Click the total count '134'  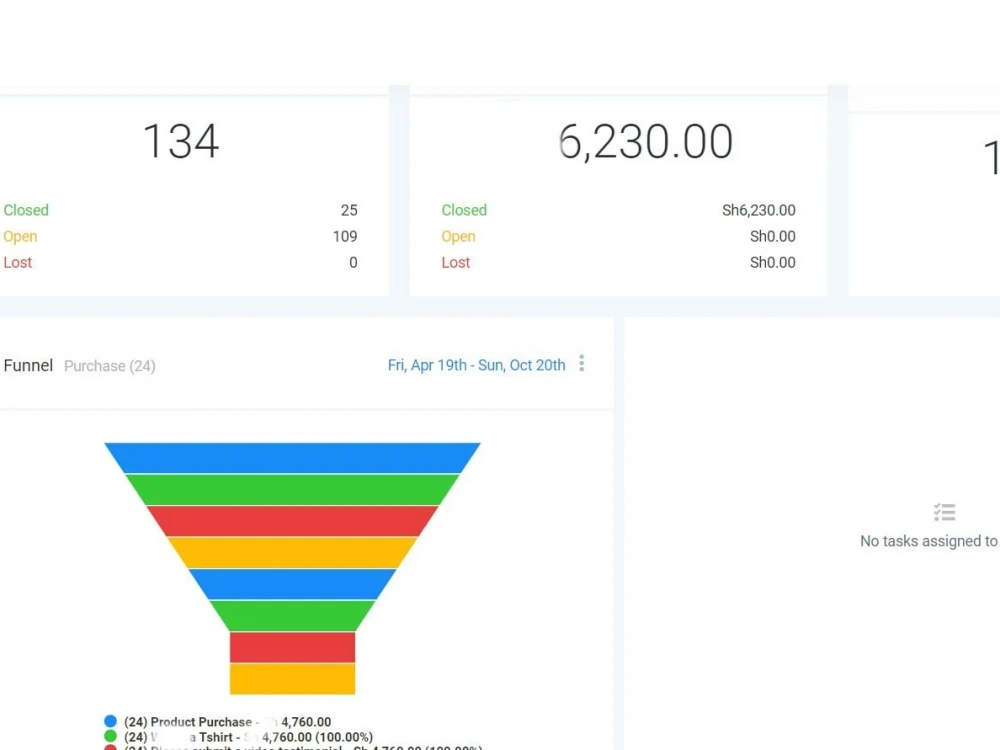pyautogui.click(x=181, y=141)
